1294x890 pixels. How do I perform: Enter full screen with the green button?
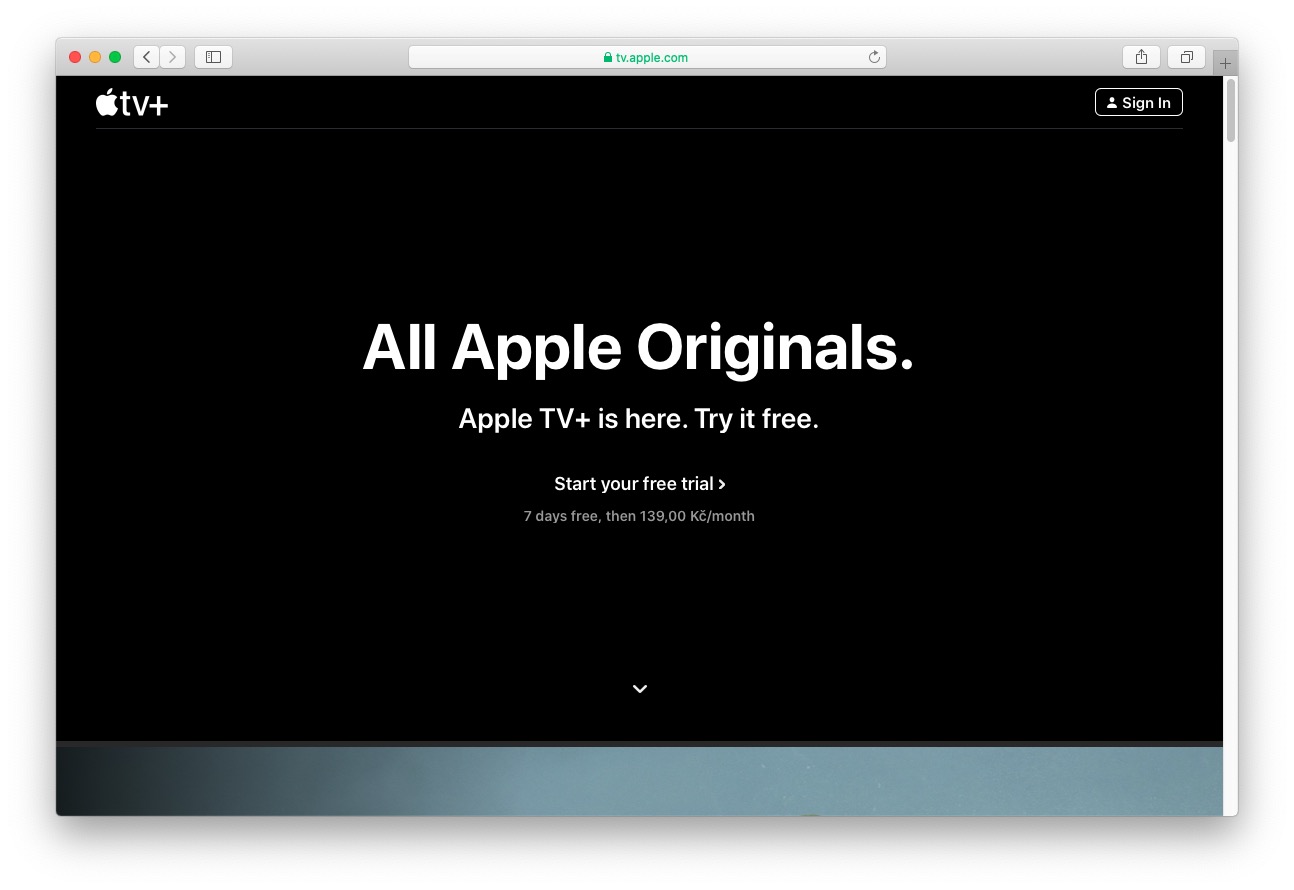click(115, 57)
